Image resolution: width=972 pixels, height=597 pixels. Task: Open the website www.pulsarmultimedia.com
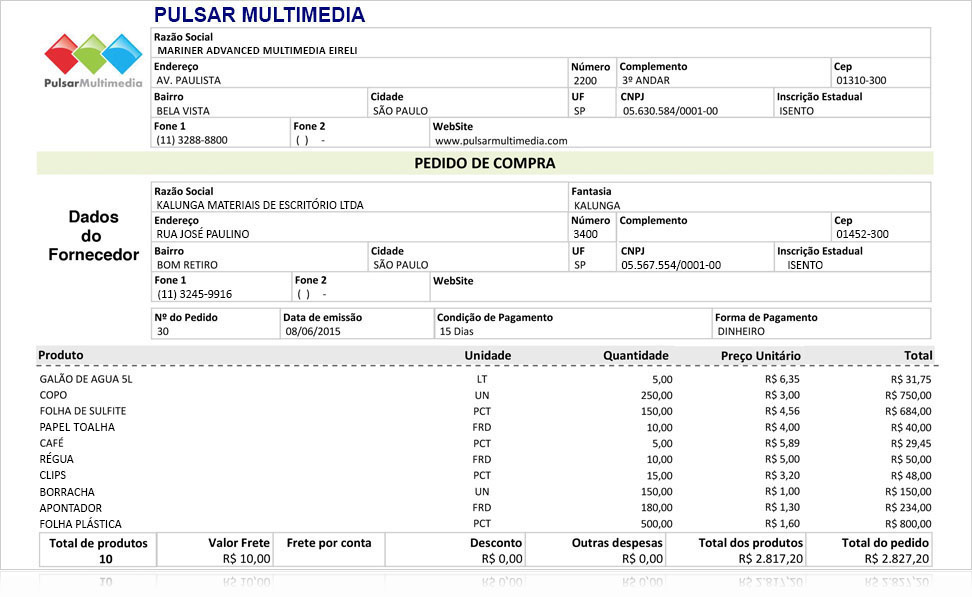501,141
